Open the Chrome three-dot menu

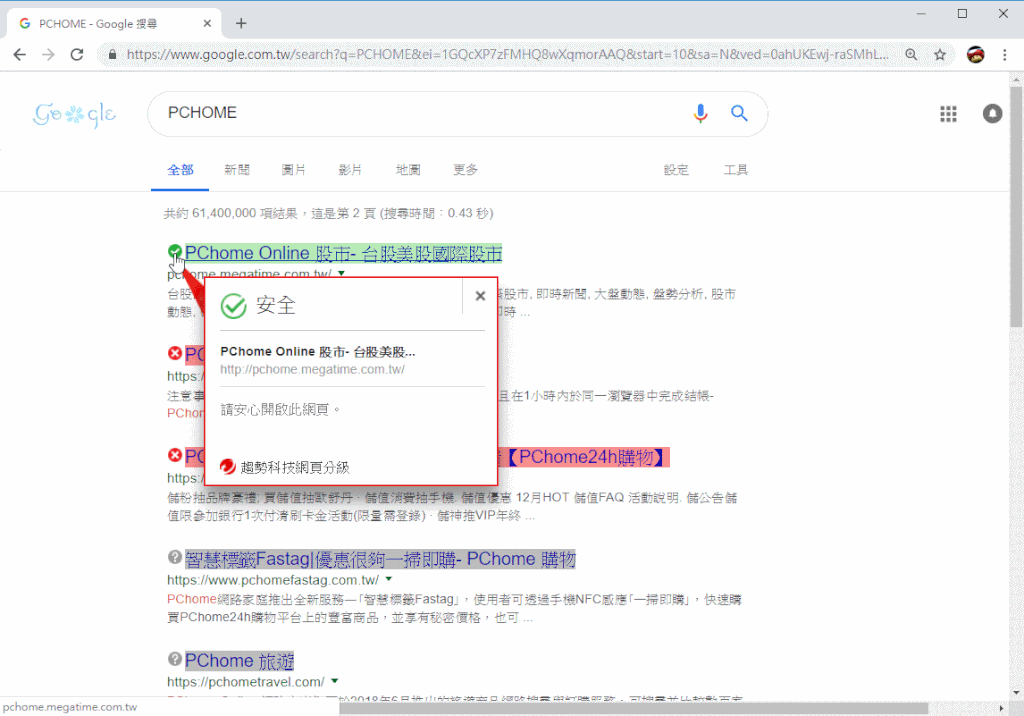(1004, 55)
